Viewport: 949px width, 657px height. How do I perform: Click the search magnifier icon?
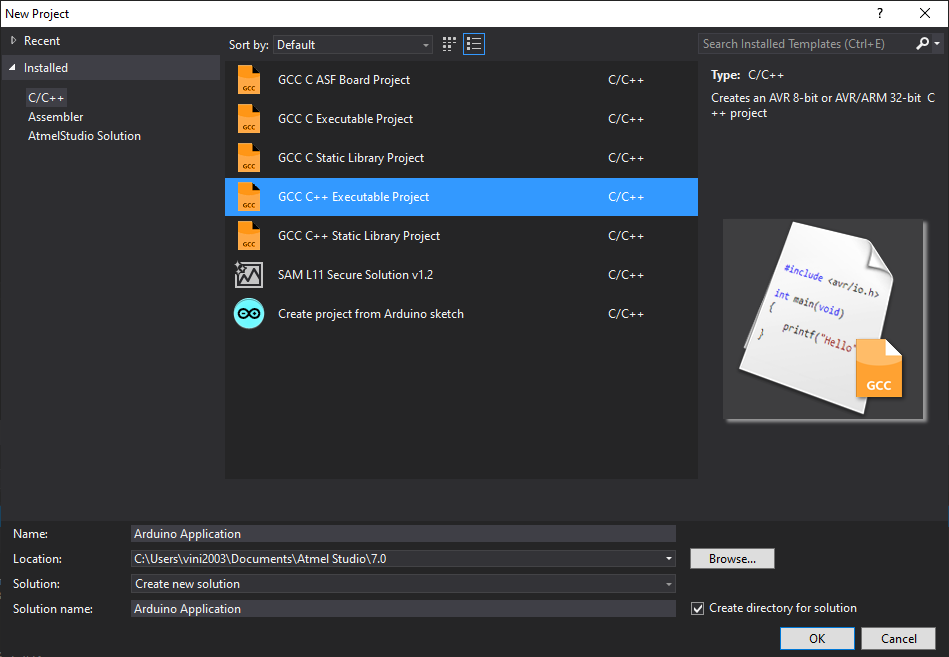pyautogui.click(x=922, y=44)
